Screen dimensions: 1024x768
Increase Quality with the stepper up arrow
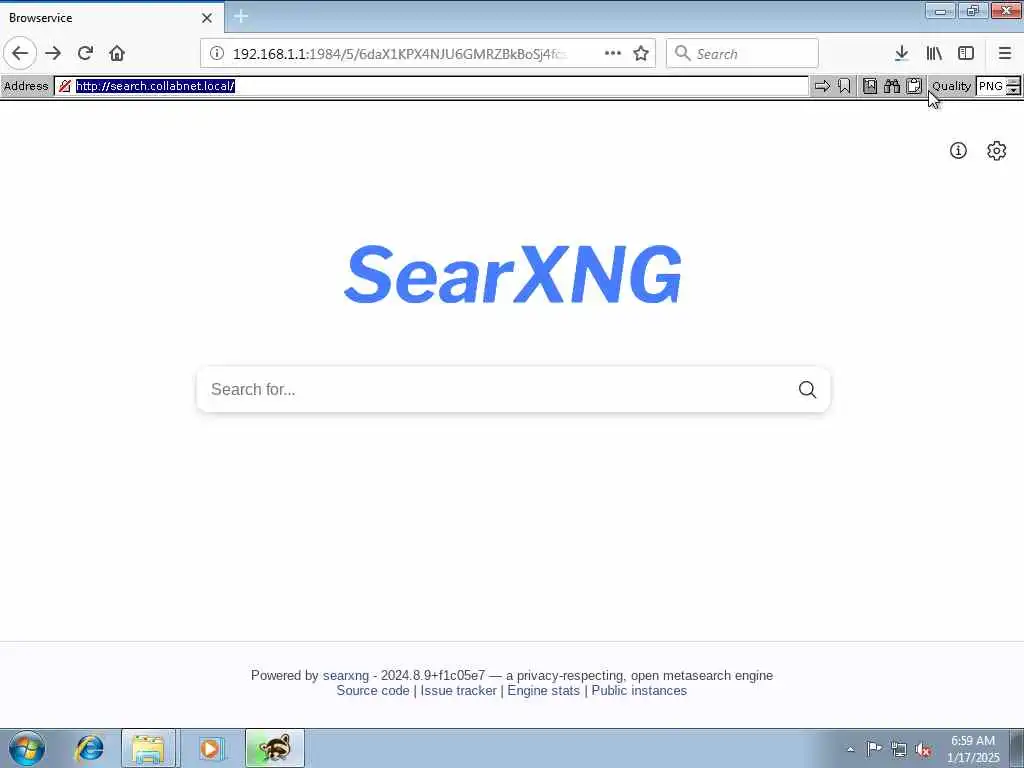point(1013,82)
